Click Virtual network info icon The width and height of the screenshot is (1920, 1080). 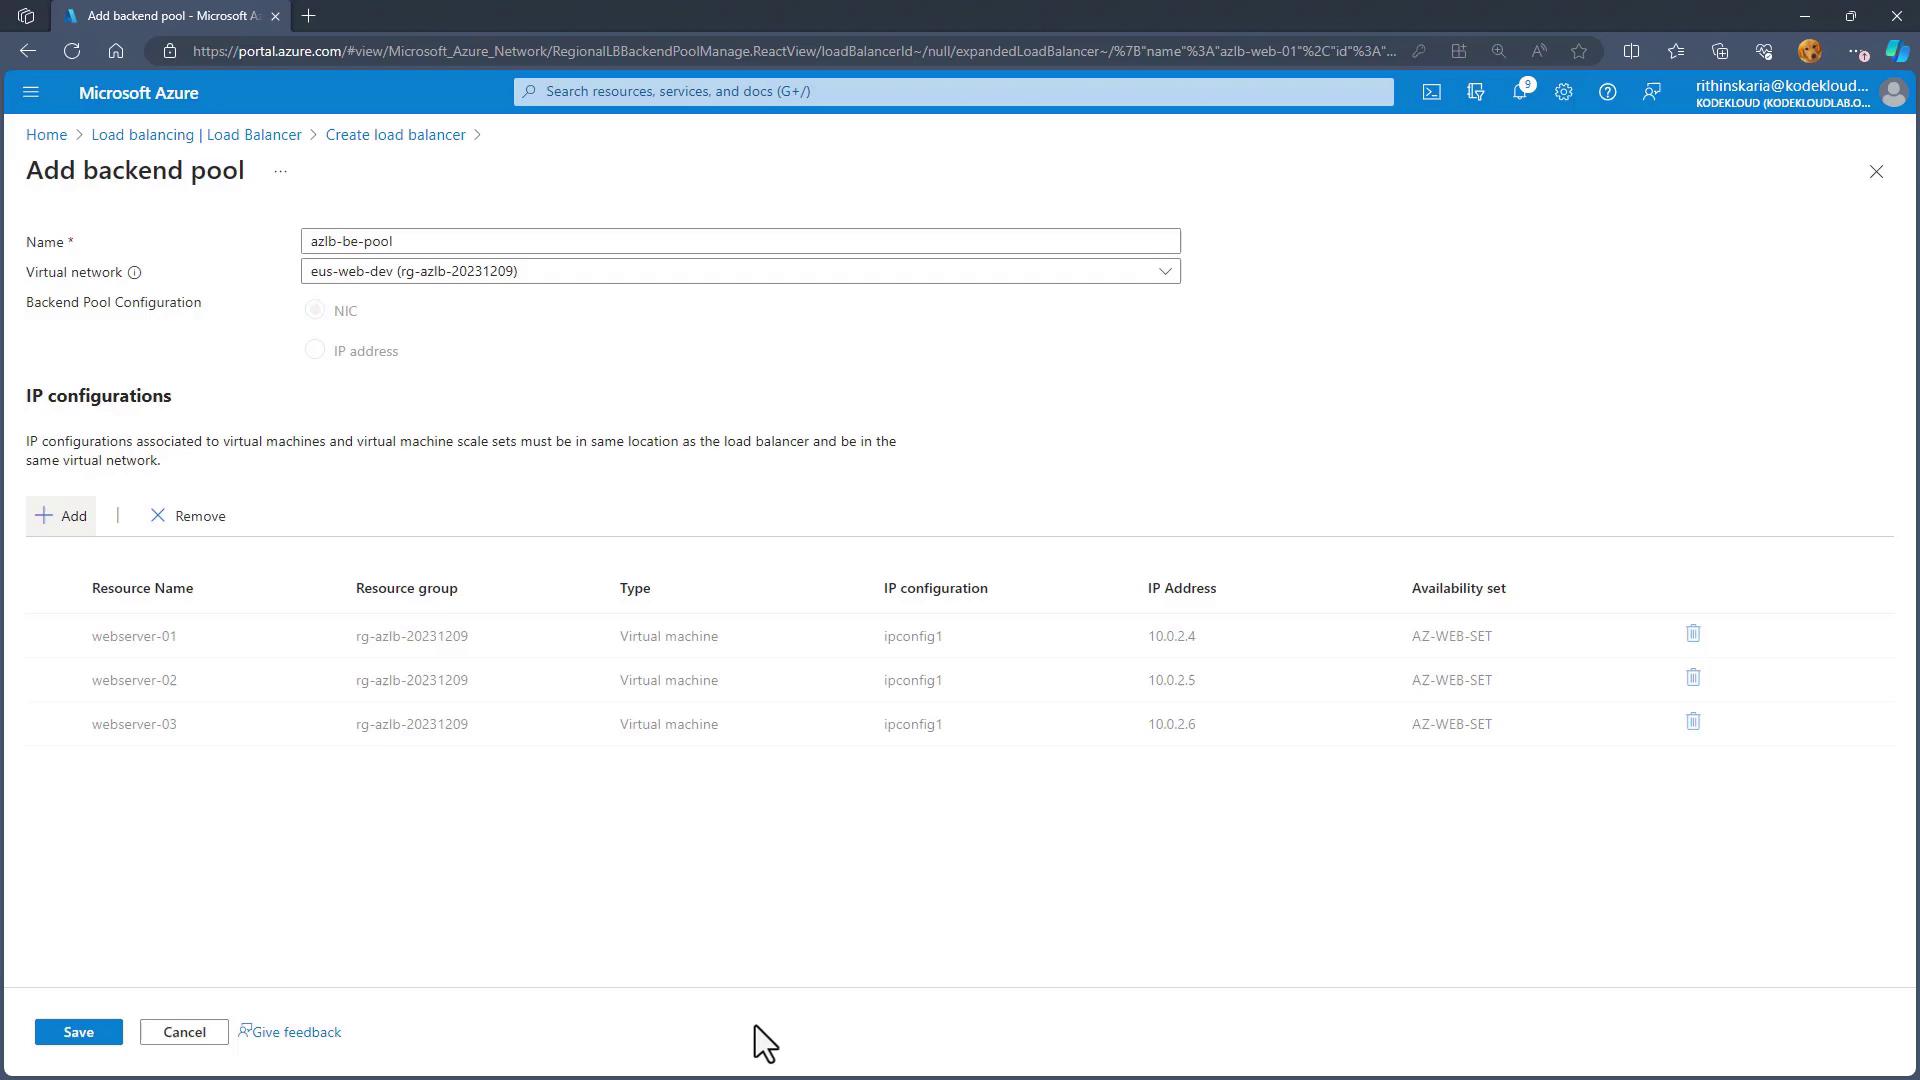135,273
